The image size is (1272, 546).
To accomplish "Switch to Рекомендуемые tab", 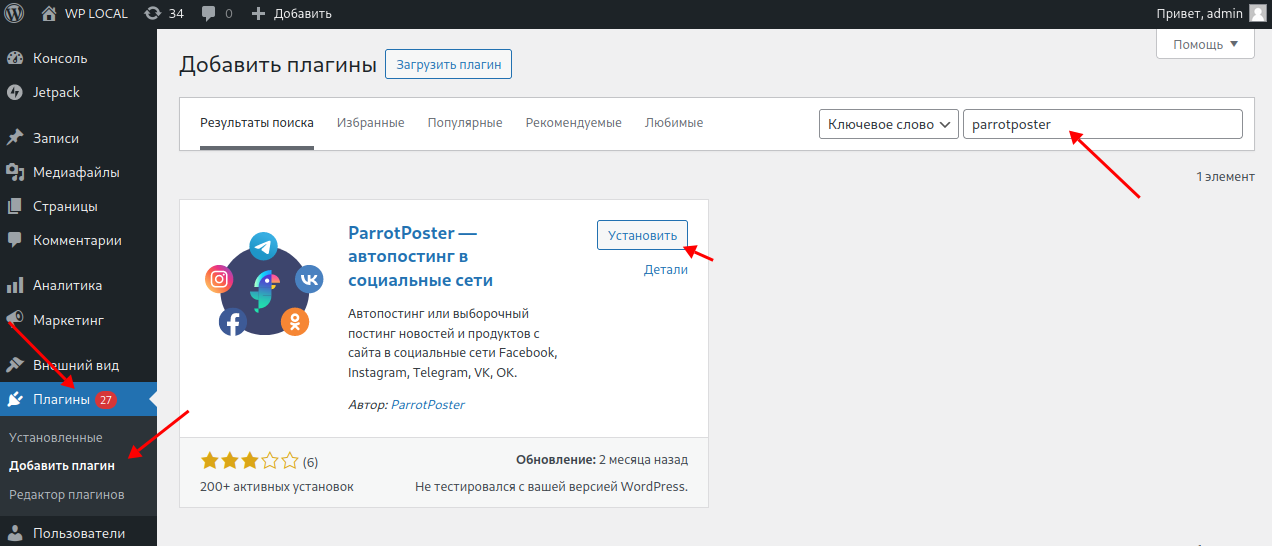I will coord(574,123).
